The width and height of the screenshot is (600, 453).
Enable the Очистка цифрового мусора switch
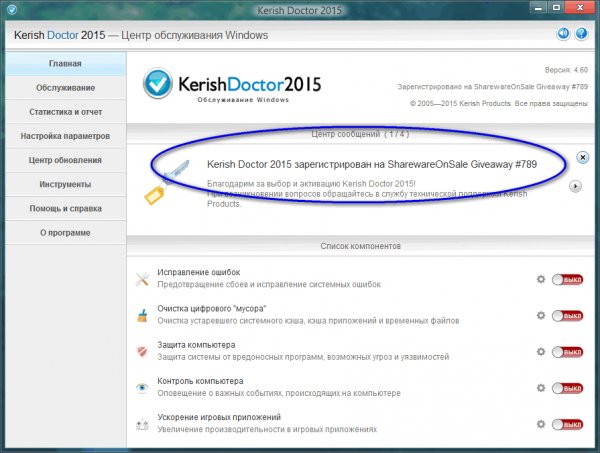(567, 316)
